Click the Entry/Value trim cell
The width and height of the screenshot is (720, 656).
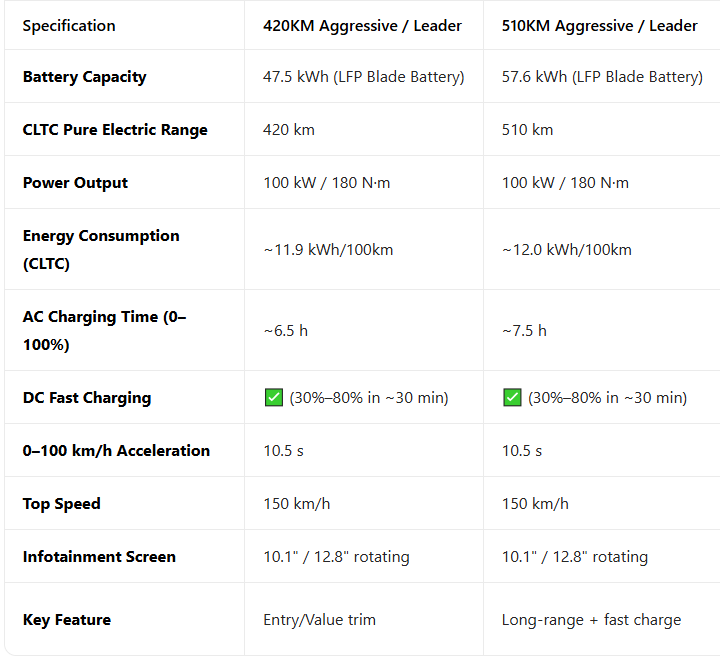[319, 620]
